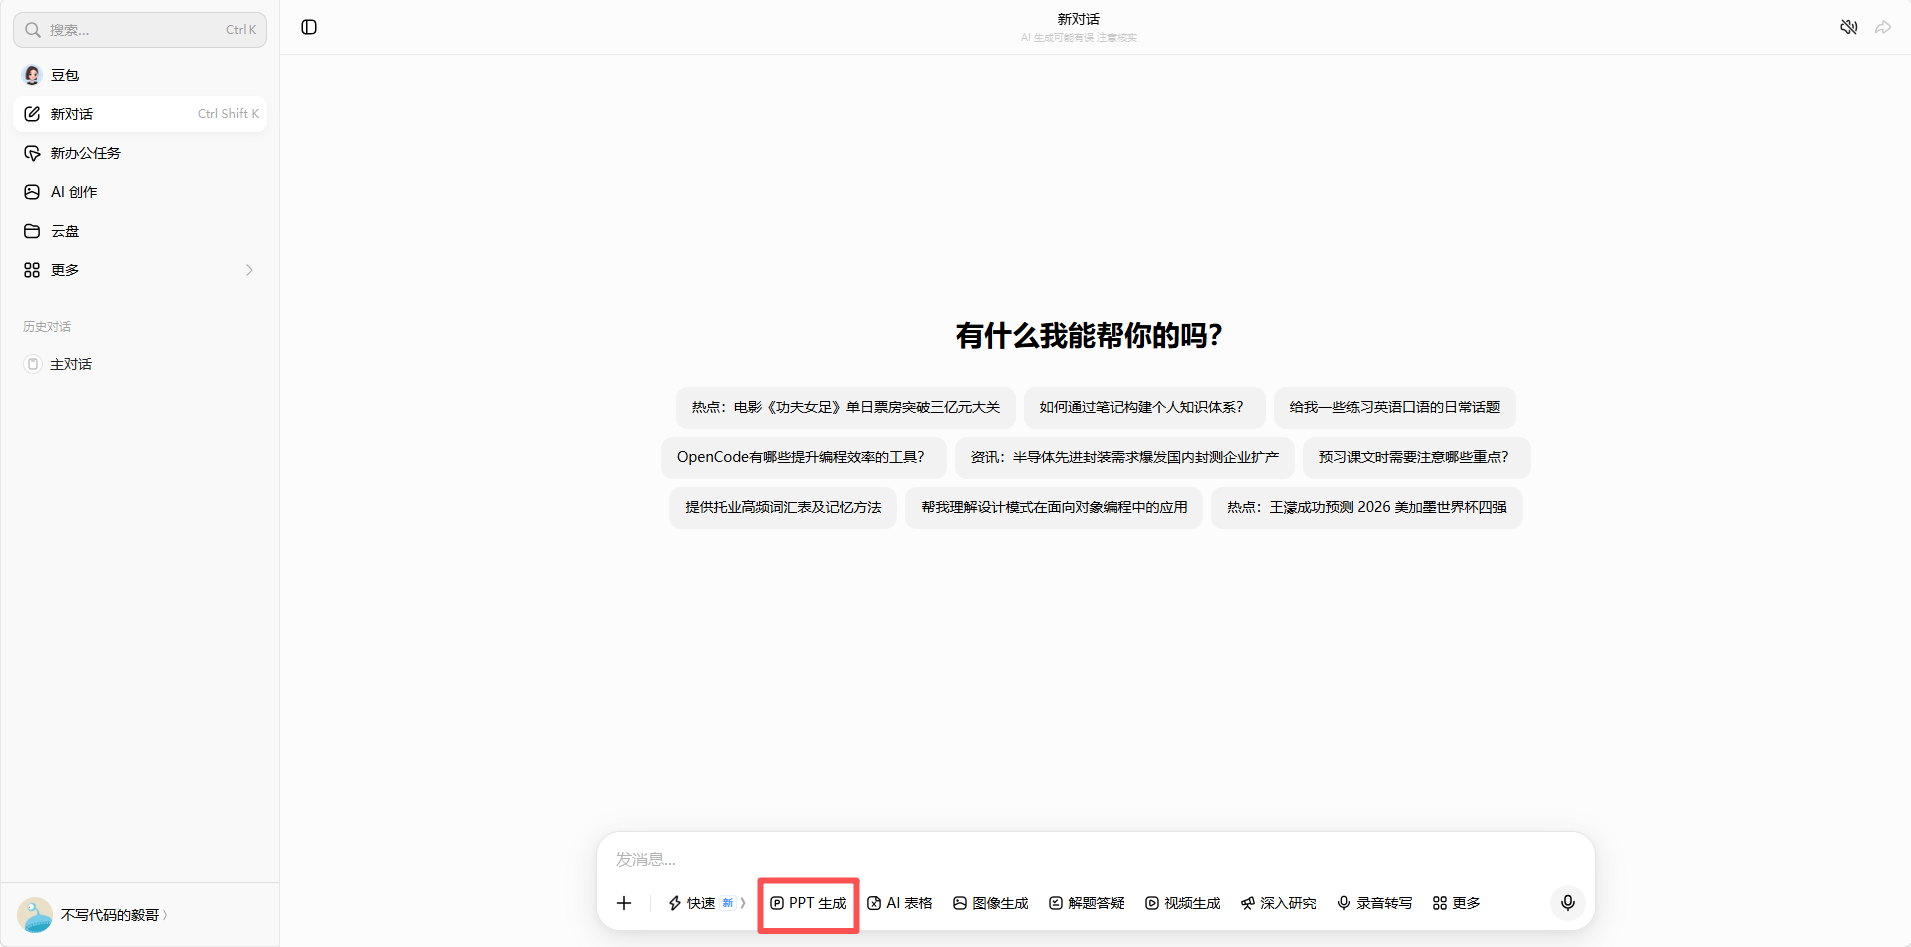The height and width of the screenshot is (947, 1911).
Task: Start a 新对话 from the sidebar
Action: pyautogui.click(x=140, y=114)
